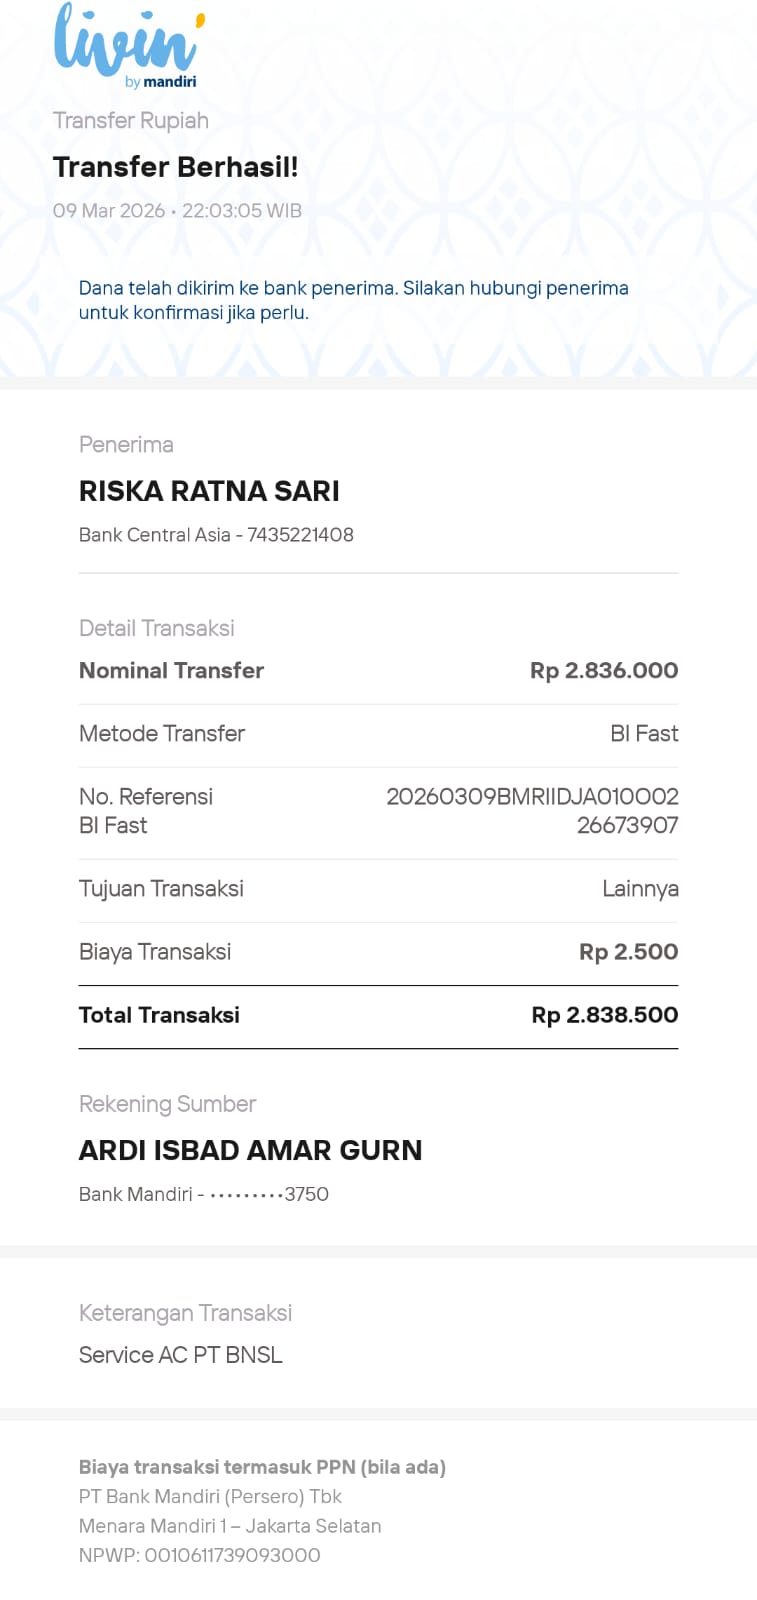The image size is (757, 1600).
Task: Click the Service AC PT BNSL description
Action: coord(181,1355)
